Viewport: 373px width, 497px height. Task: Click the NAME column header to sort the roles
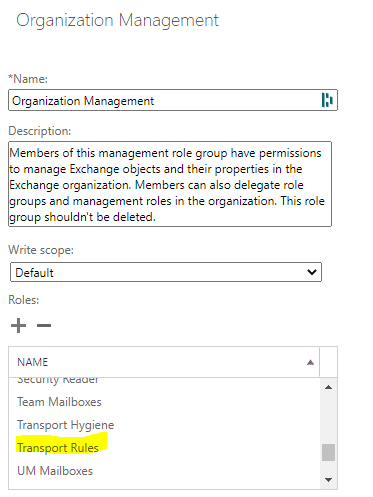pos(164,362)
